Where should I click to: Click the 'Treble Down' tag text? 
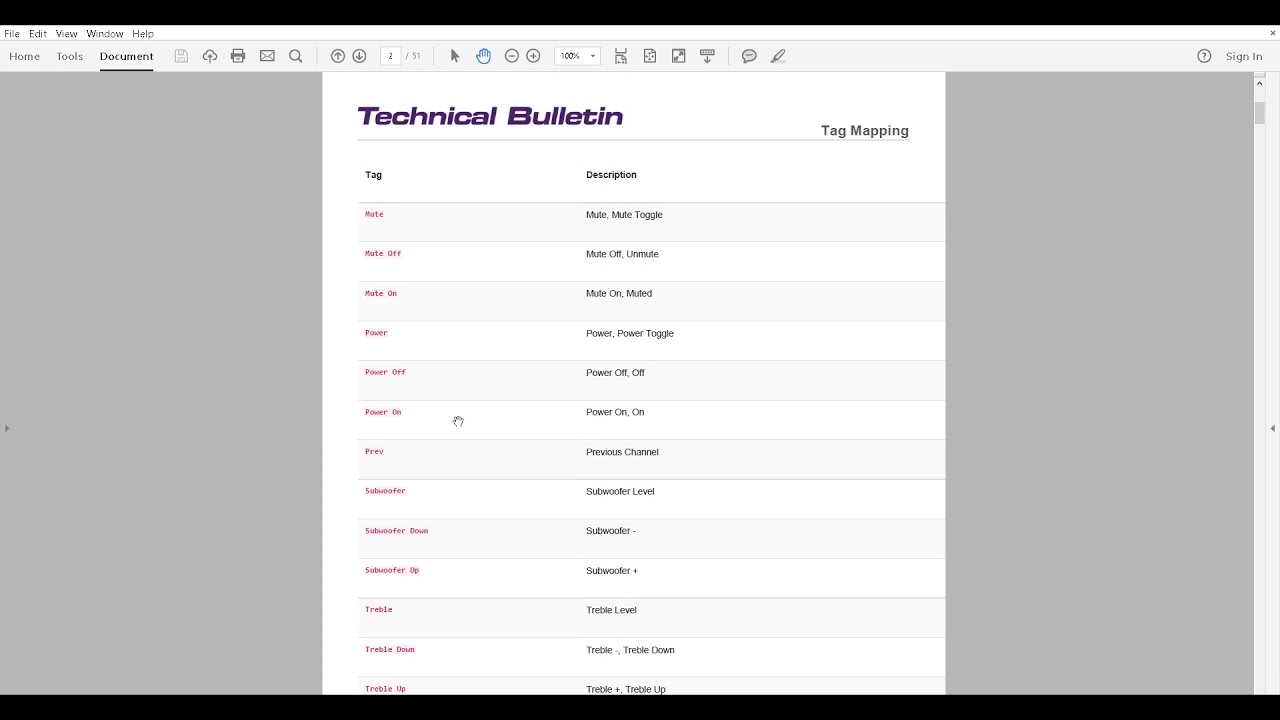pos(389,649)
